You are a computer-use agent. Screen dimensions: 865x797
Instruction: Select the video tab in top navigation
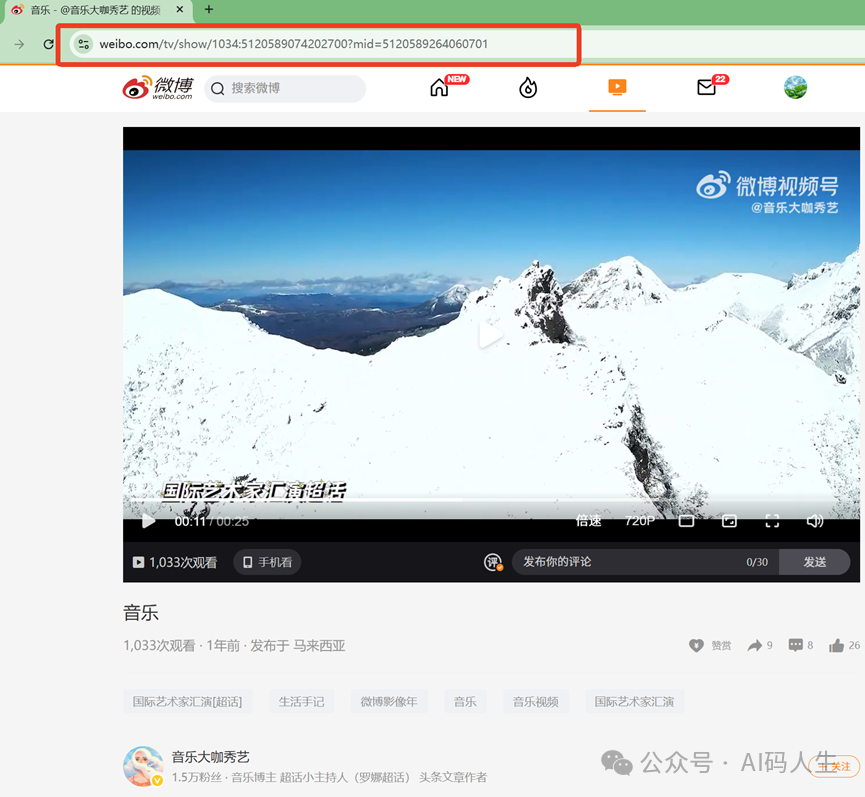coord(617,88)
